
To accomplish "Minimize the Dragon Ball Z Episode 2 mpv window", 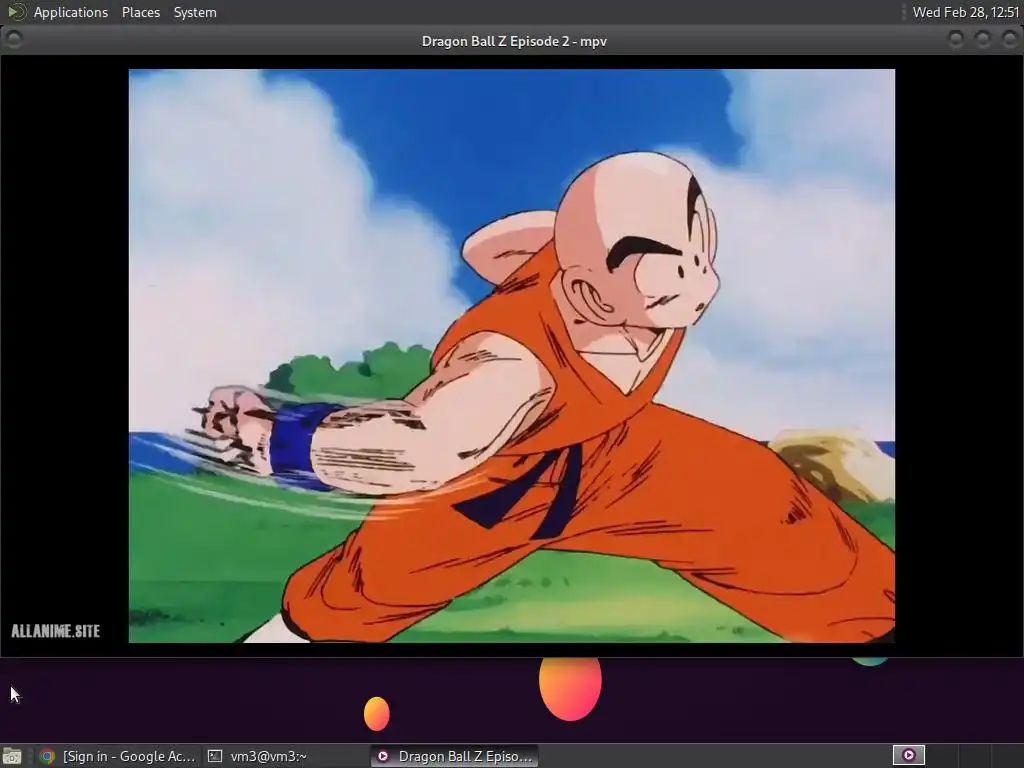I will 956,40.
